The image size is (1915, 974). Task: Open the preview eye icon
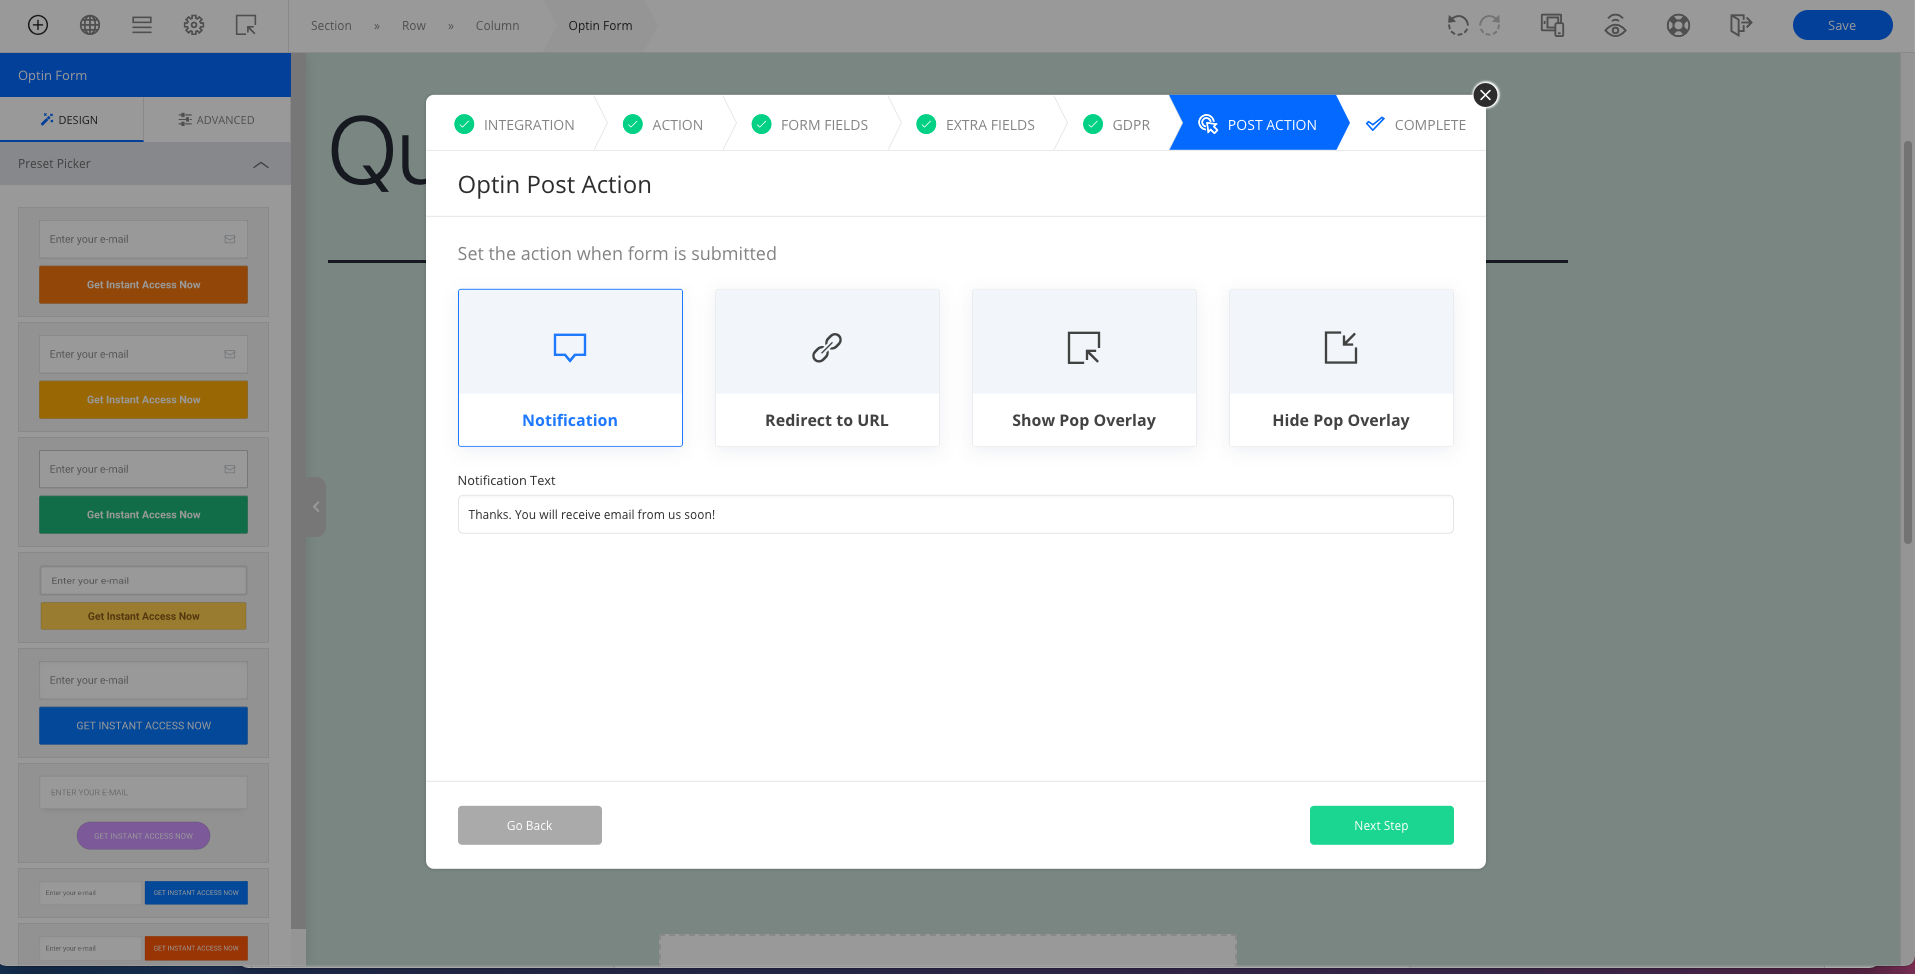click(x=1615, y=25)
